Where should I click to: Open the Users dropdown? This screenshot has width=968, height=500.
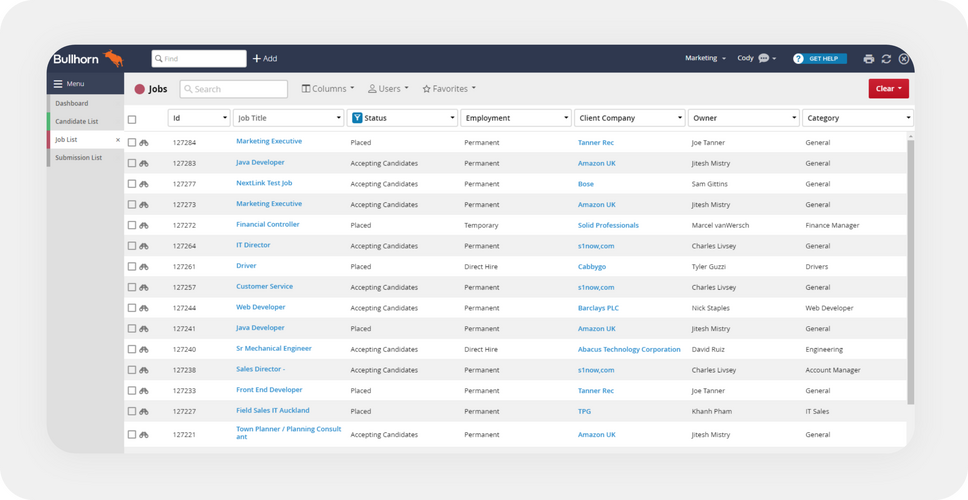pyautogui.click(x=388, y=89)
